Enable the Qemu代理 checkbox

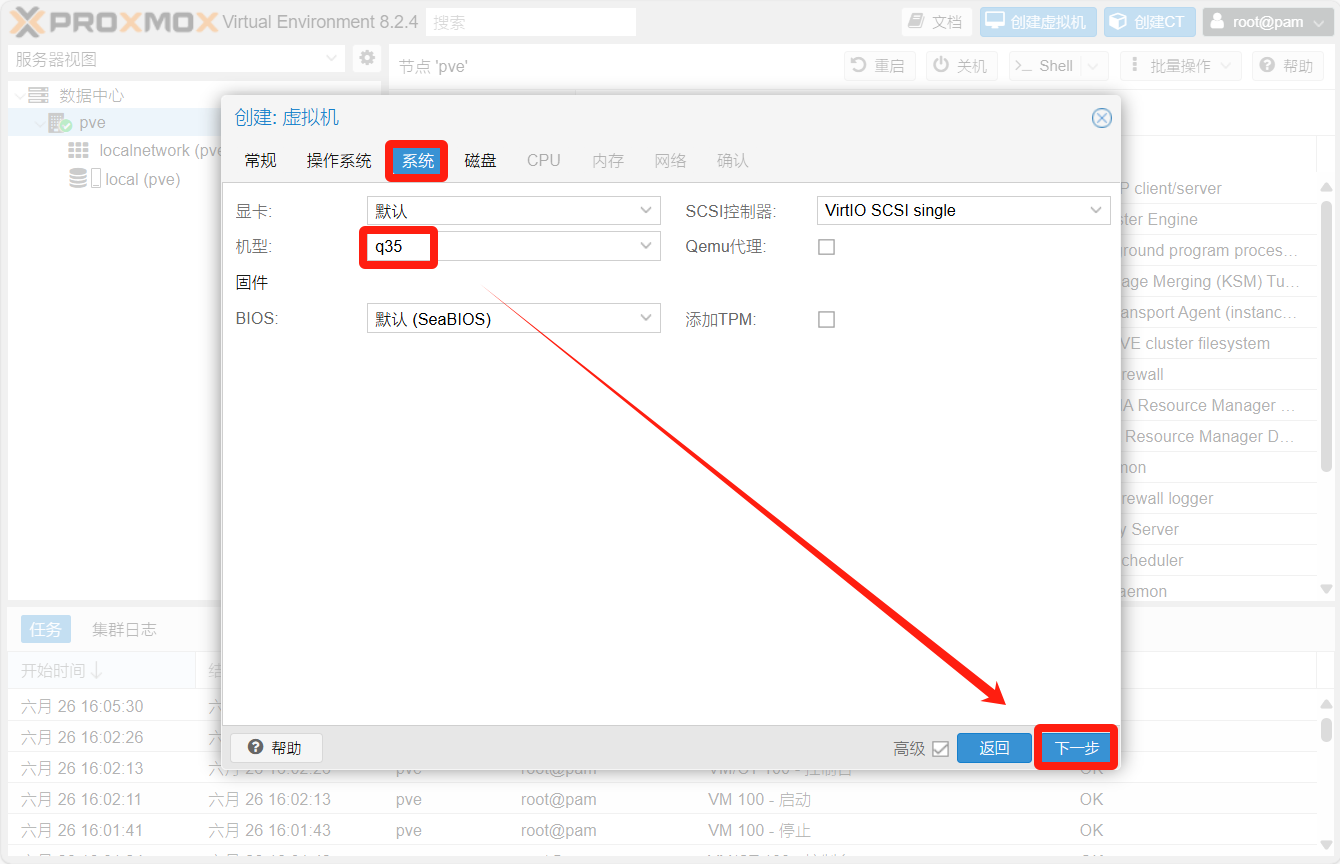[826, 247]
